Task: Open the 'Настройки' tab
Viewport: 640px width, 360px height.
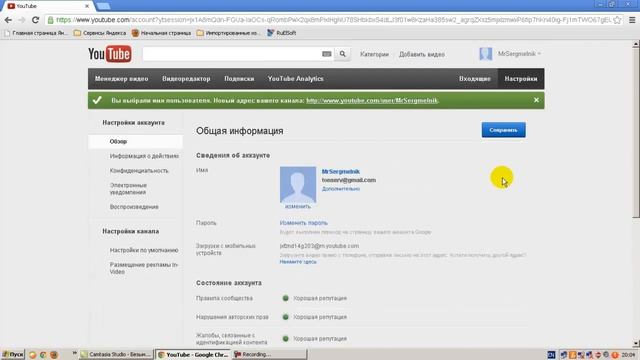Action: (x=521, y=78)
